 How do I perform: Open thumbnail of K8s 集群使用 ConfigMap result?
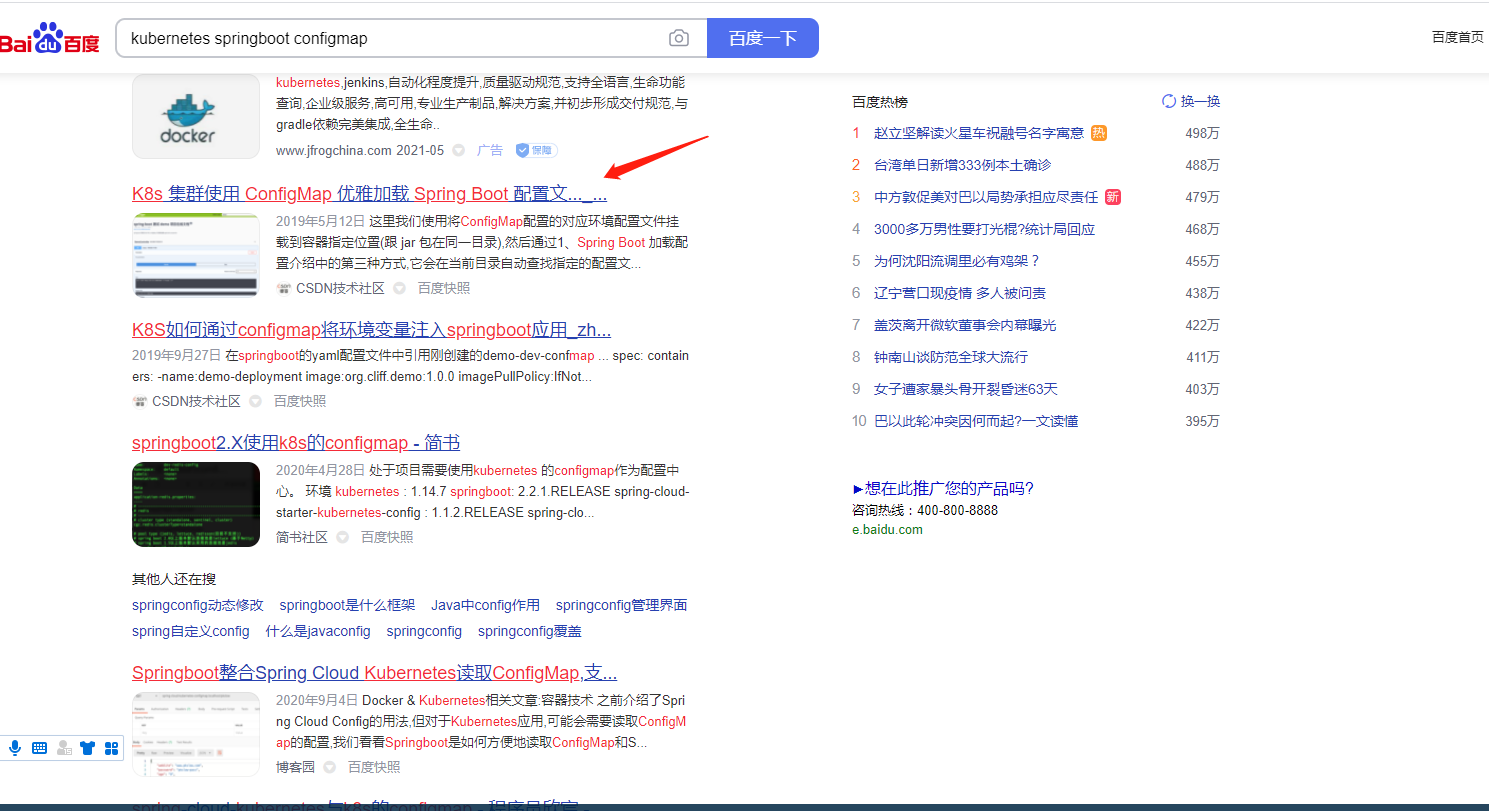(196, 255)
